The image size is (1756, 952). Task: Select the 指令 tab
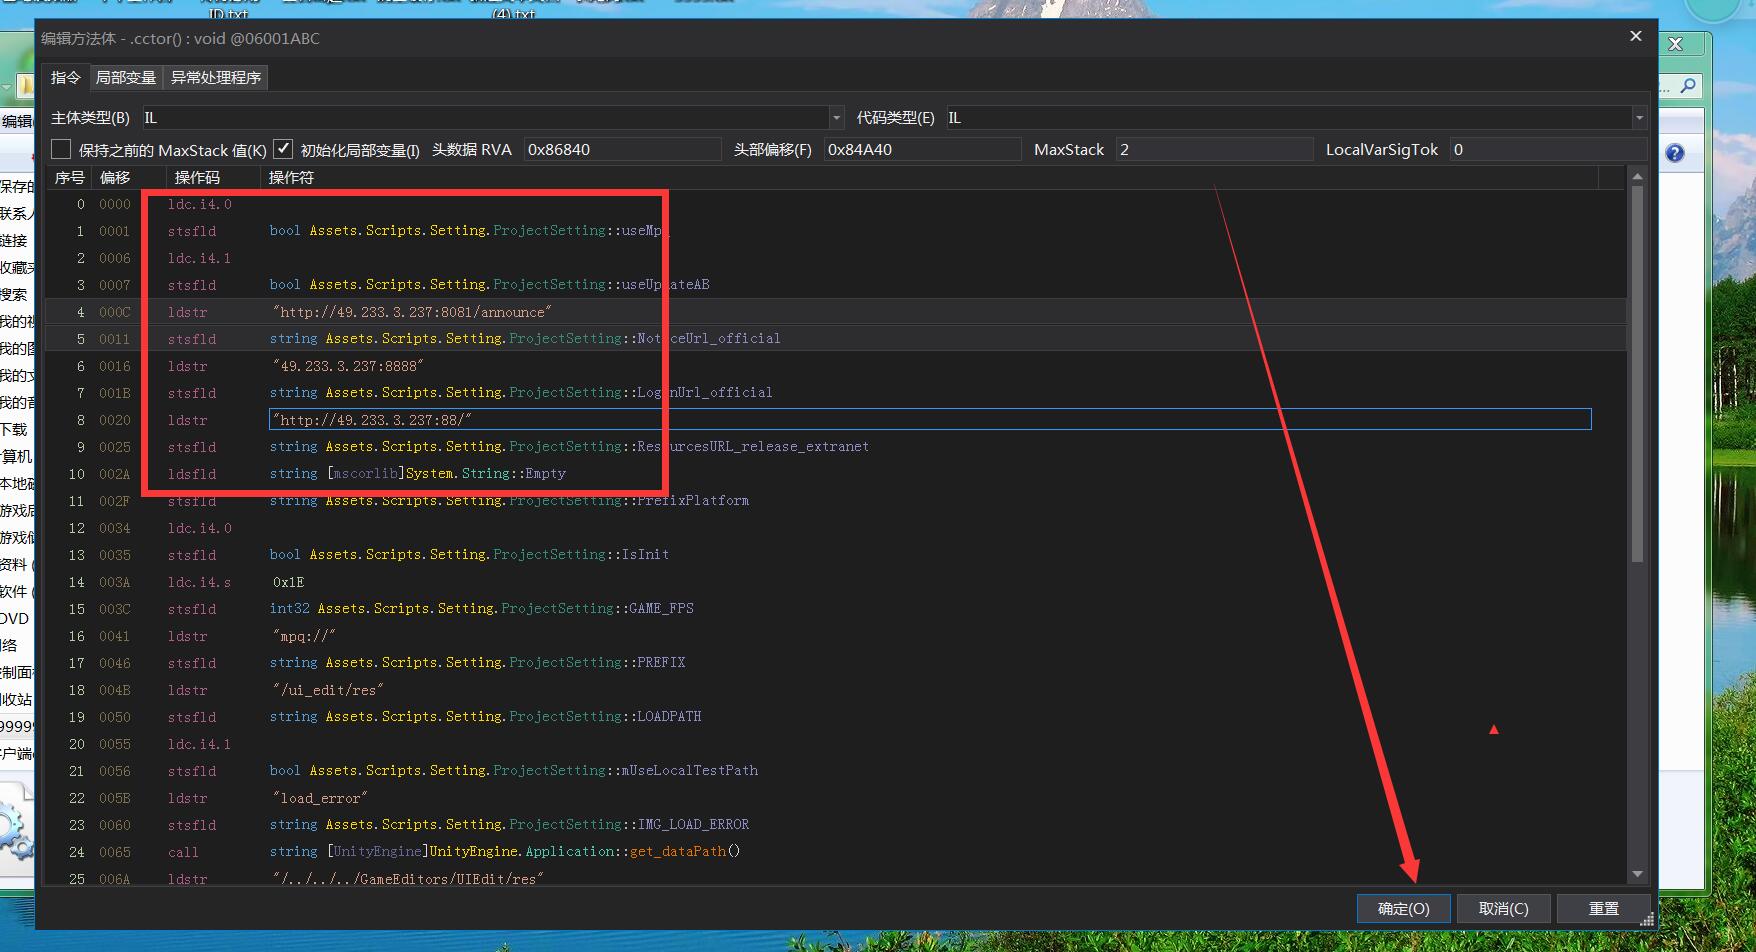pyautogui.click(x=66, y=78)
